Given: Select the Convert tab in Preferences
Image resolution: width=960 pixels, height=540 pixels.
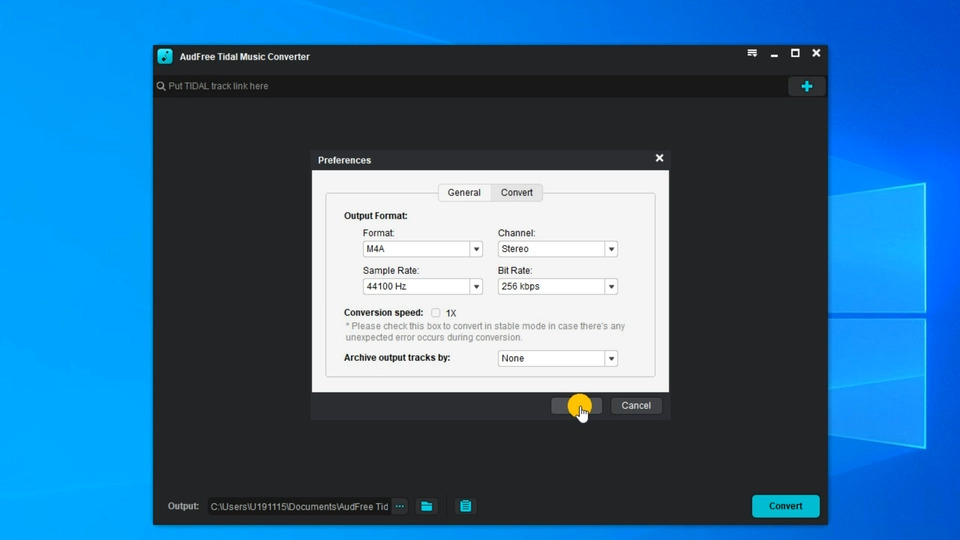Looking at the screenshot, I should (517, 193).
